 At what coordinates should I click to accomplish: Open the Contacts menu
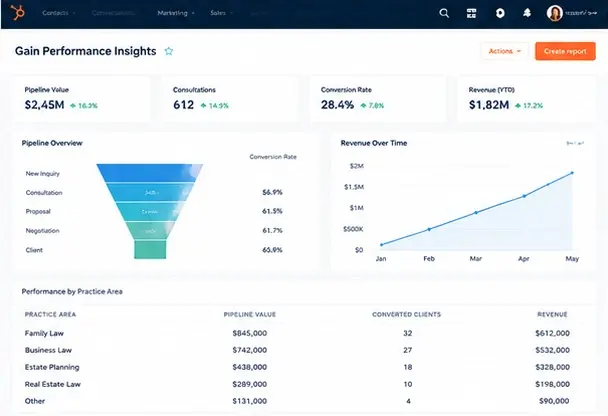click(59, 13)
